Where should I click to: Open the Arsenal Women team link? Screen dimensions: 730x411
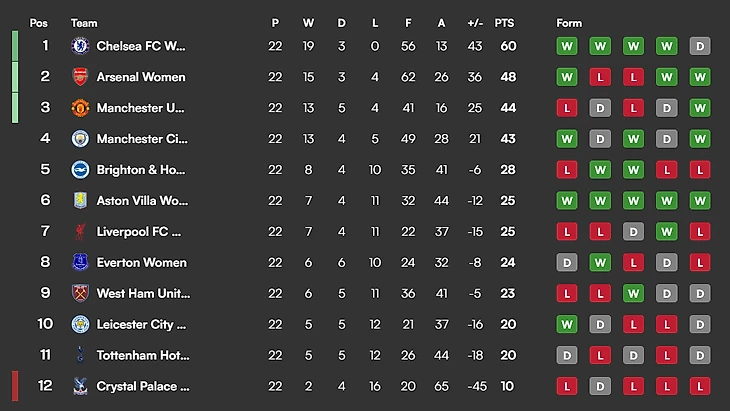coord(141,77)
